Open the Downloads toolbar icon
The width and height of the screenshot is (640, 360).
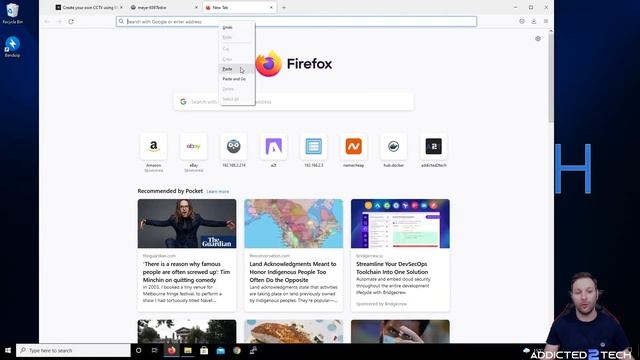click(533, 21)
